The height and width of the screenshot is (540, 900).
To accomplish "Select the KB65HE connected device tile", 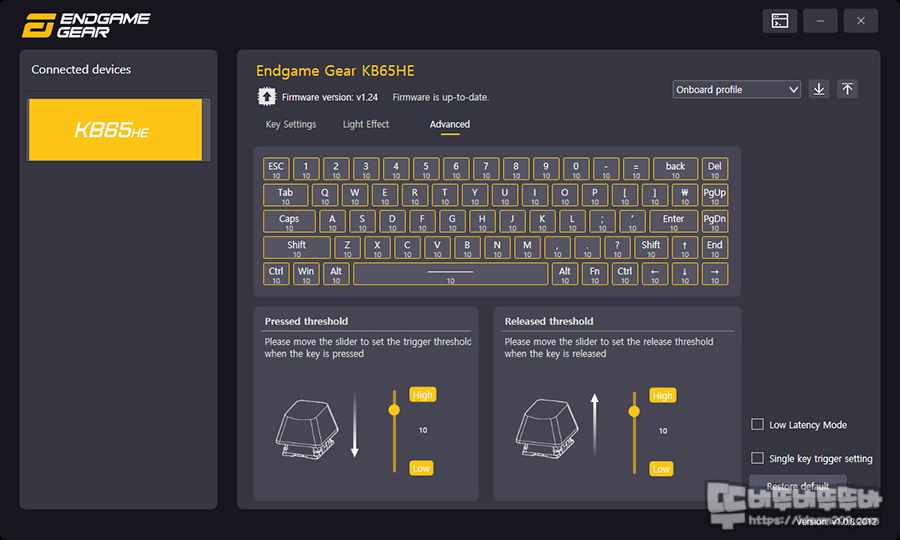I will pos(115,130).
